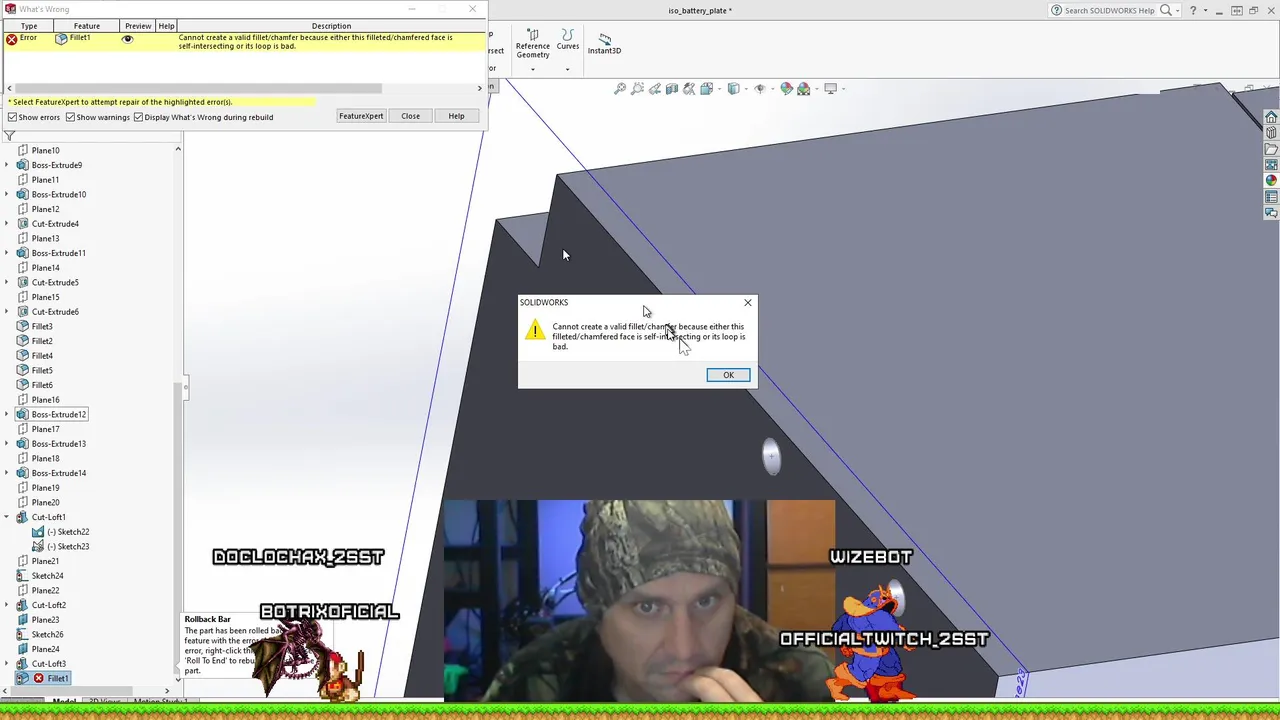Click the Feature column header

pyautogui.click(x=87, y=26)
